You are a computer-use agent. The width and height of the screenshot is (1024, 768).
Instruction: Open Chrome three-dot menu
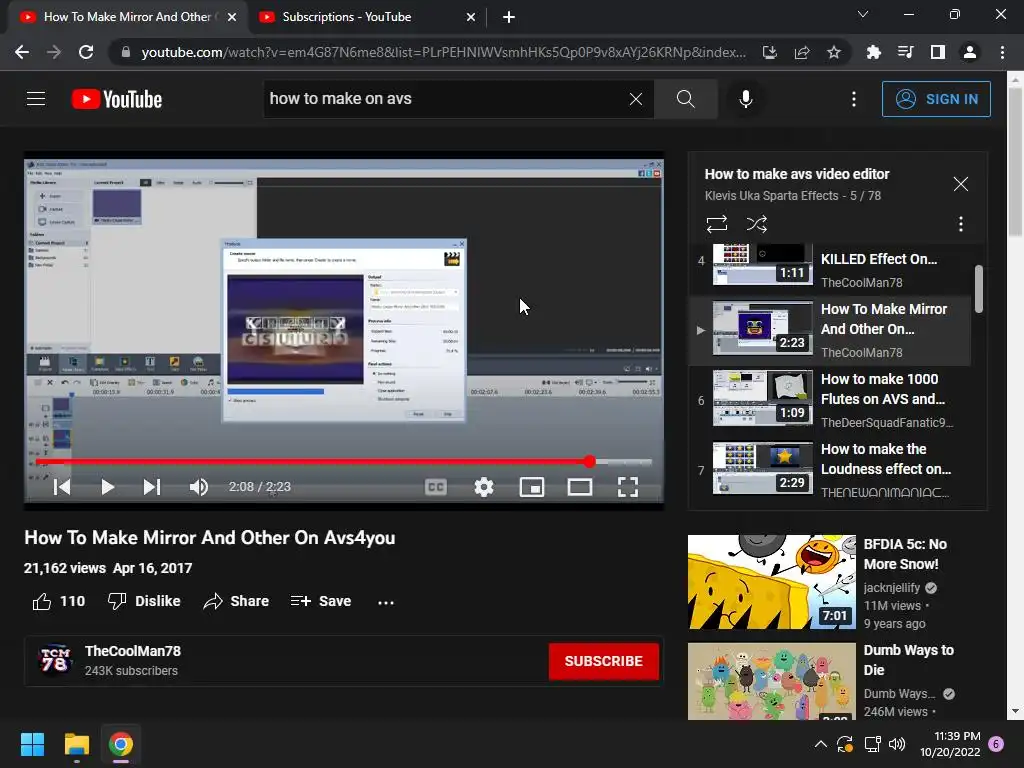tap(1002, 52)
